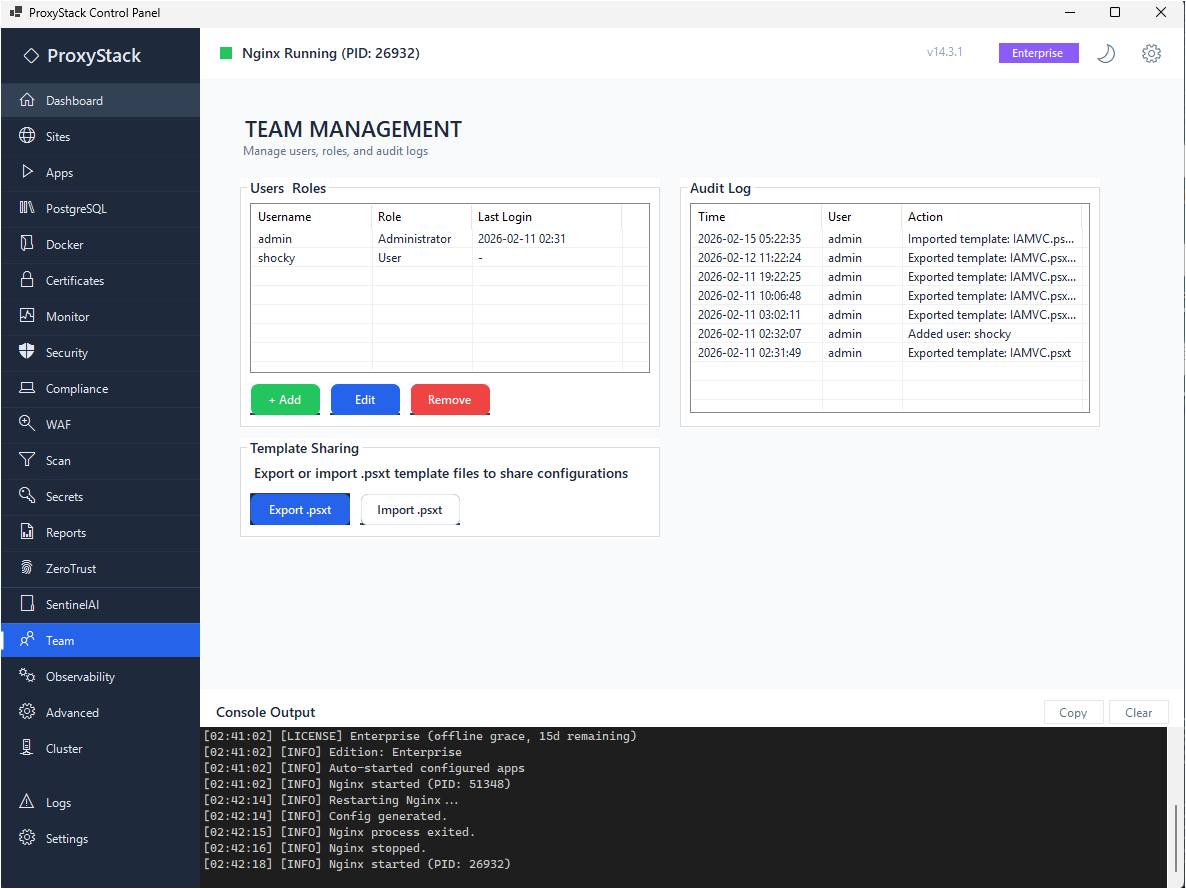
Task: Select the 2026-02-12 11:22:24 audit row
Action: click(890, 257)
